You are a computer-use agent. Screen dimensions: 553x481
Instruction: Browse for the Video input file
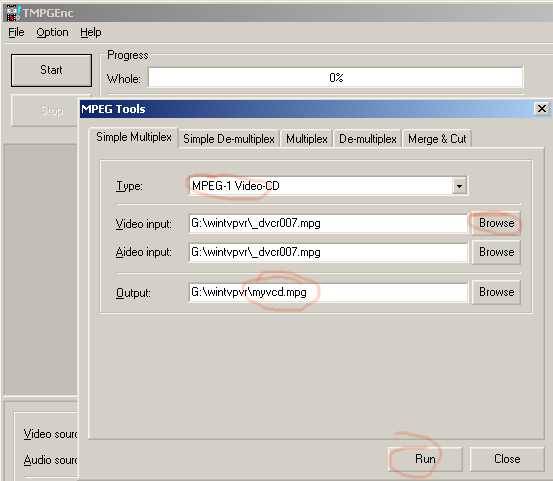[x=496, y=223]
